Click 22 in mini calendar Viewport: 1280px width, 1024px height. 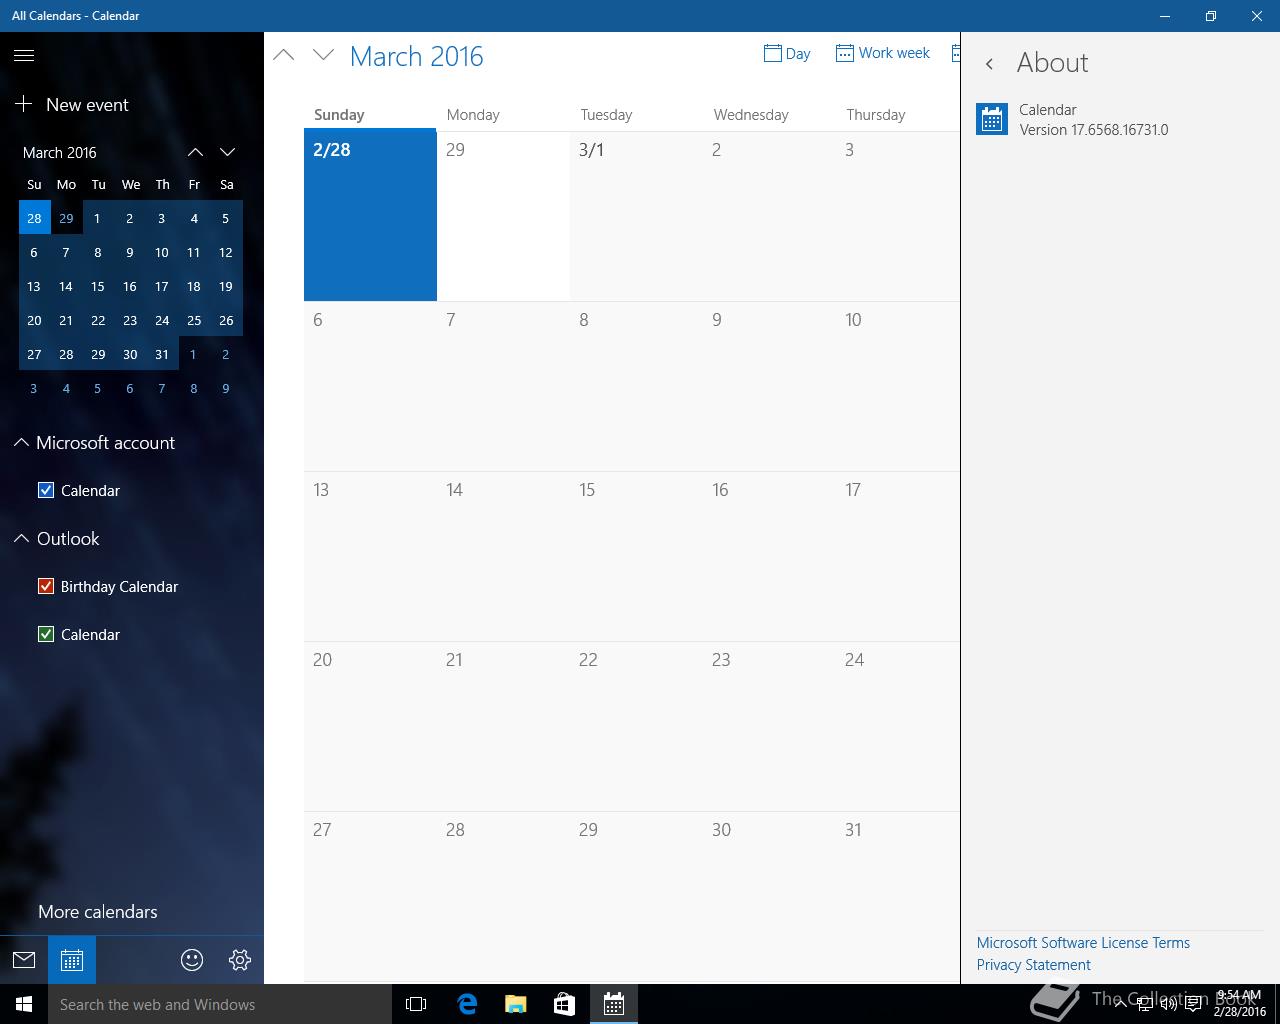click(x=98, y=320)
